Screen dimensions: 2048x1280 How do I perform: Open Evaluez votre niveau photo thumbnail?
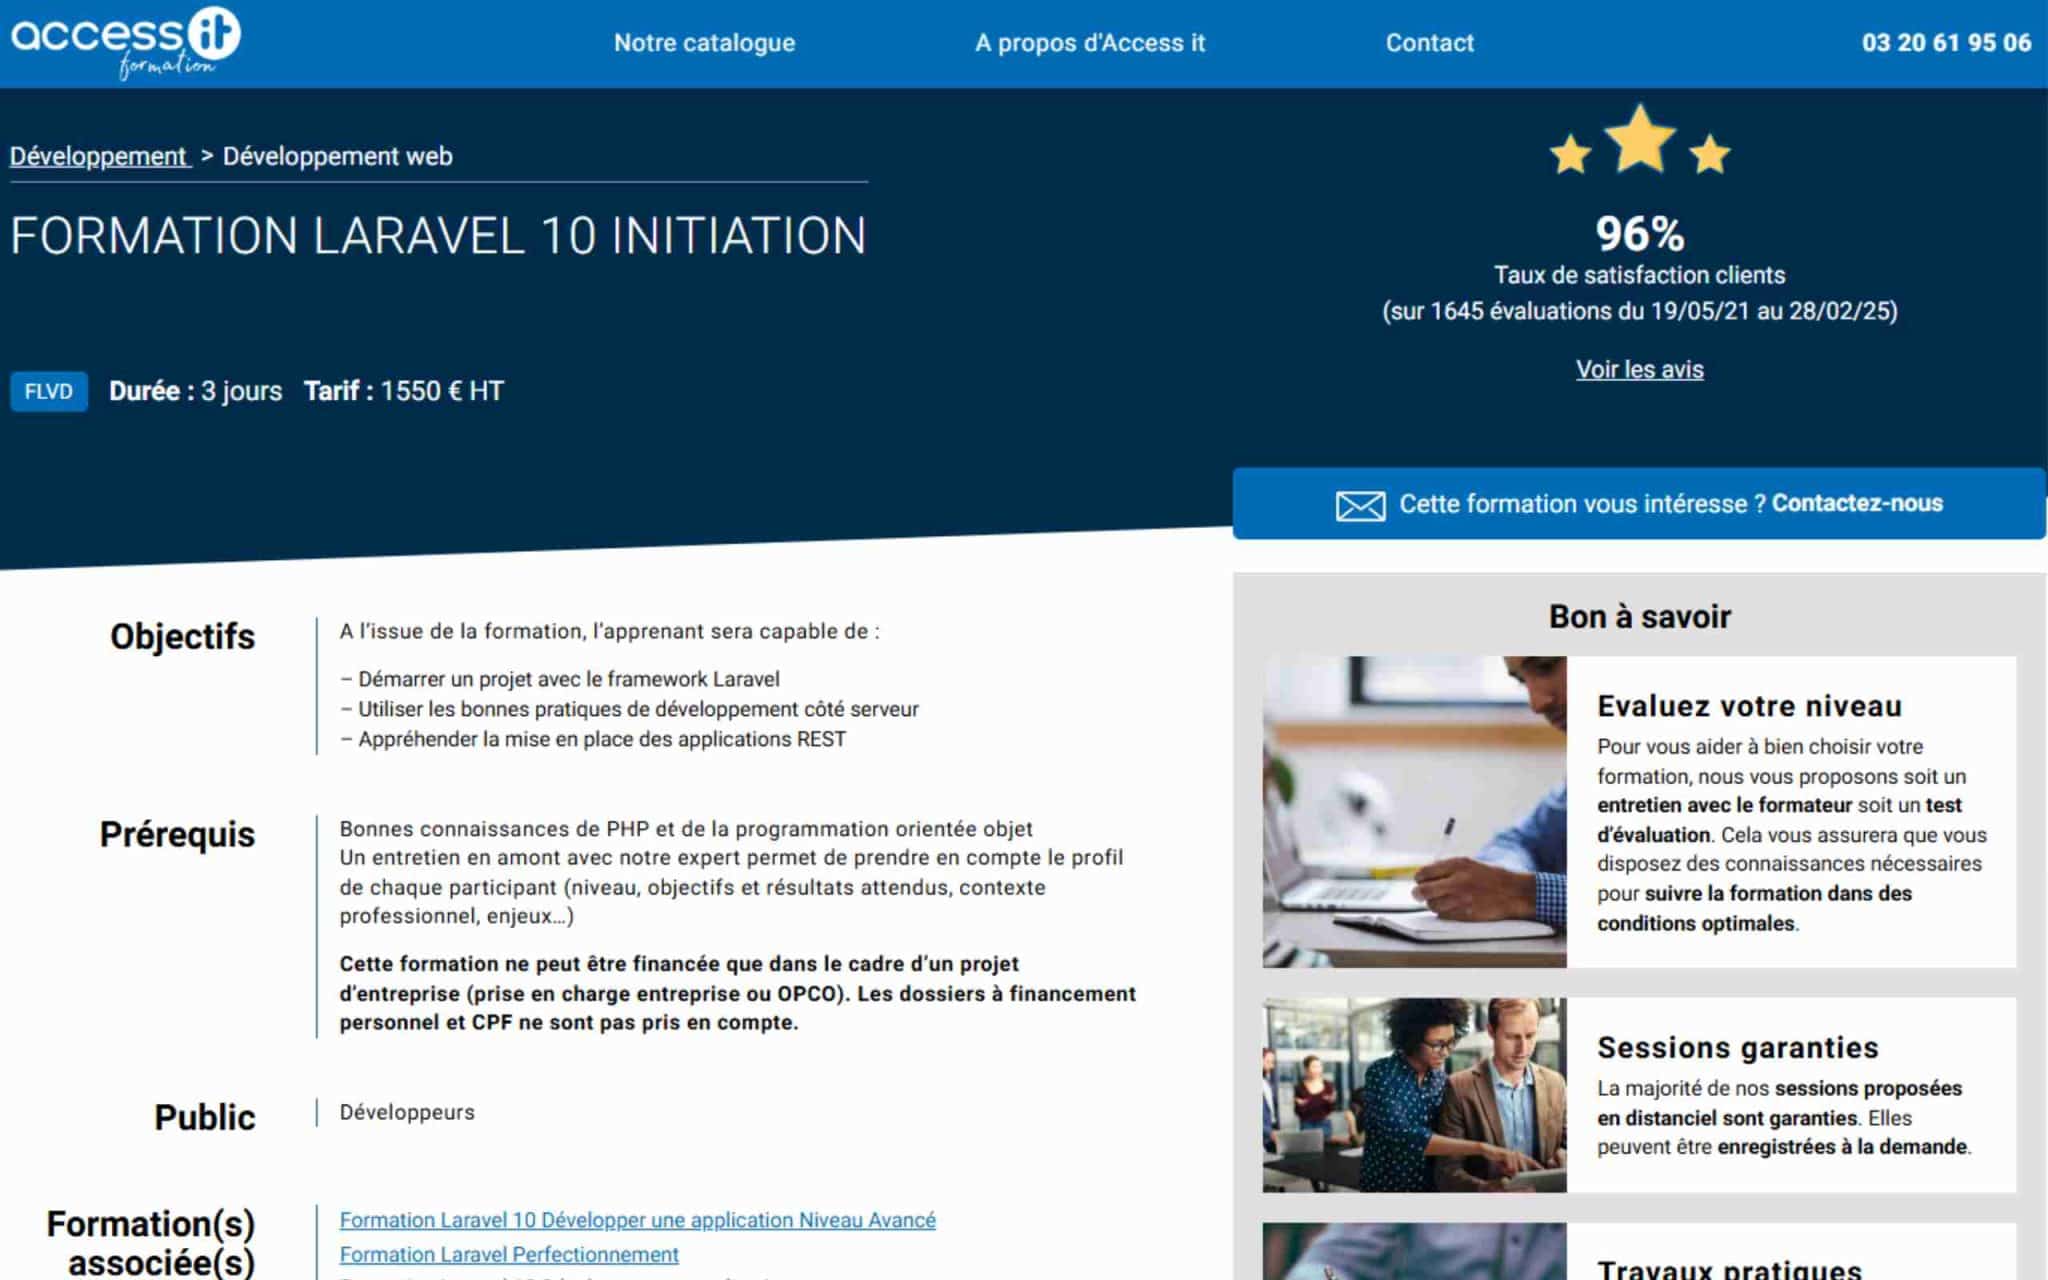point(1414,811)
